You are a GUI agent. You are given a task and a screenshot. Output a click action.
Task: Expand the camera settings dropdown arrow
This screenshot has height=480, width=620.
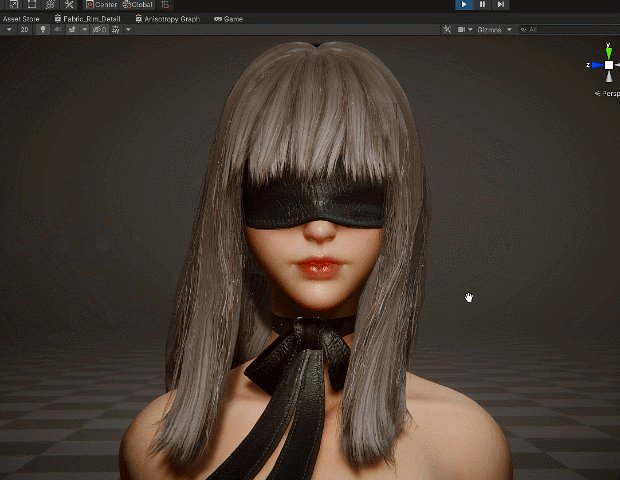coord(470,30)
